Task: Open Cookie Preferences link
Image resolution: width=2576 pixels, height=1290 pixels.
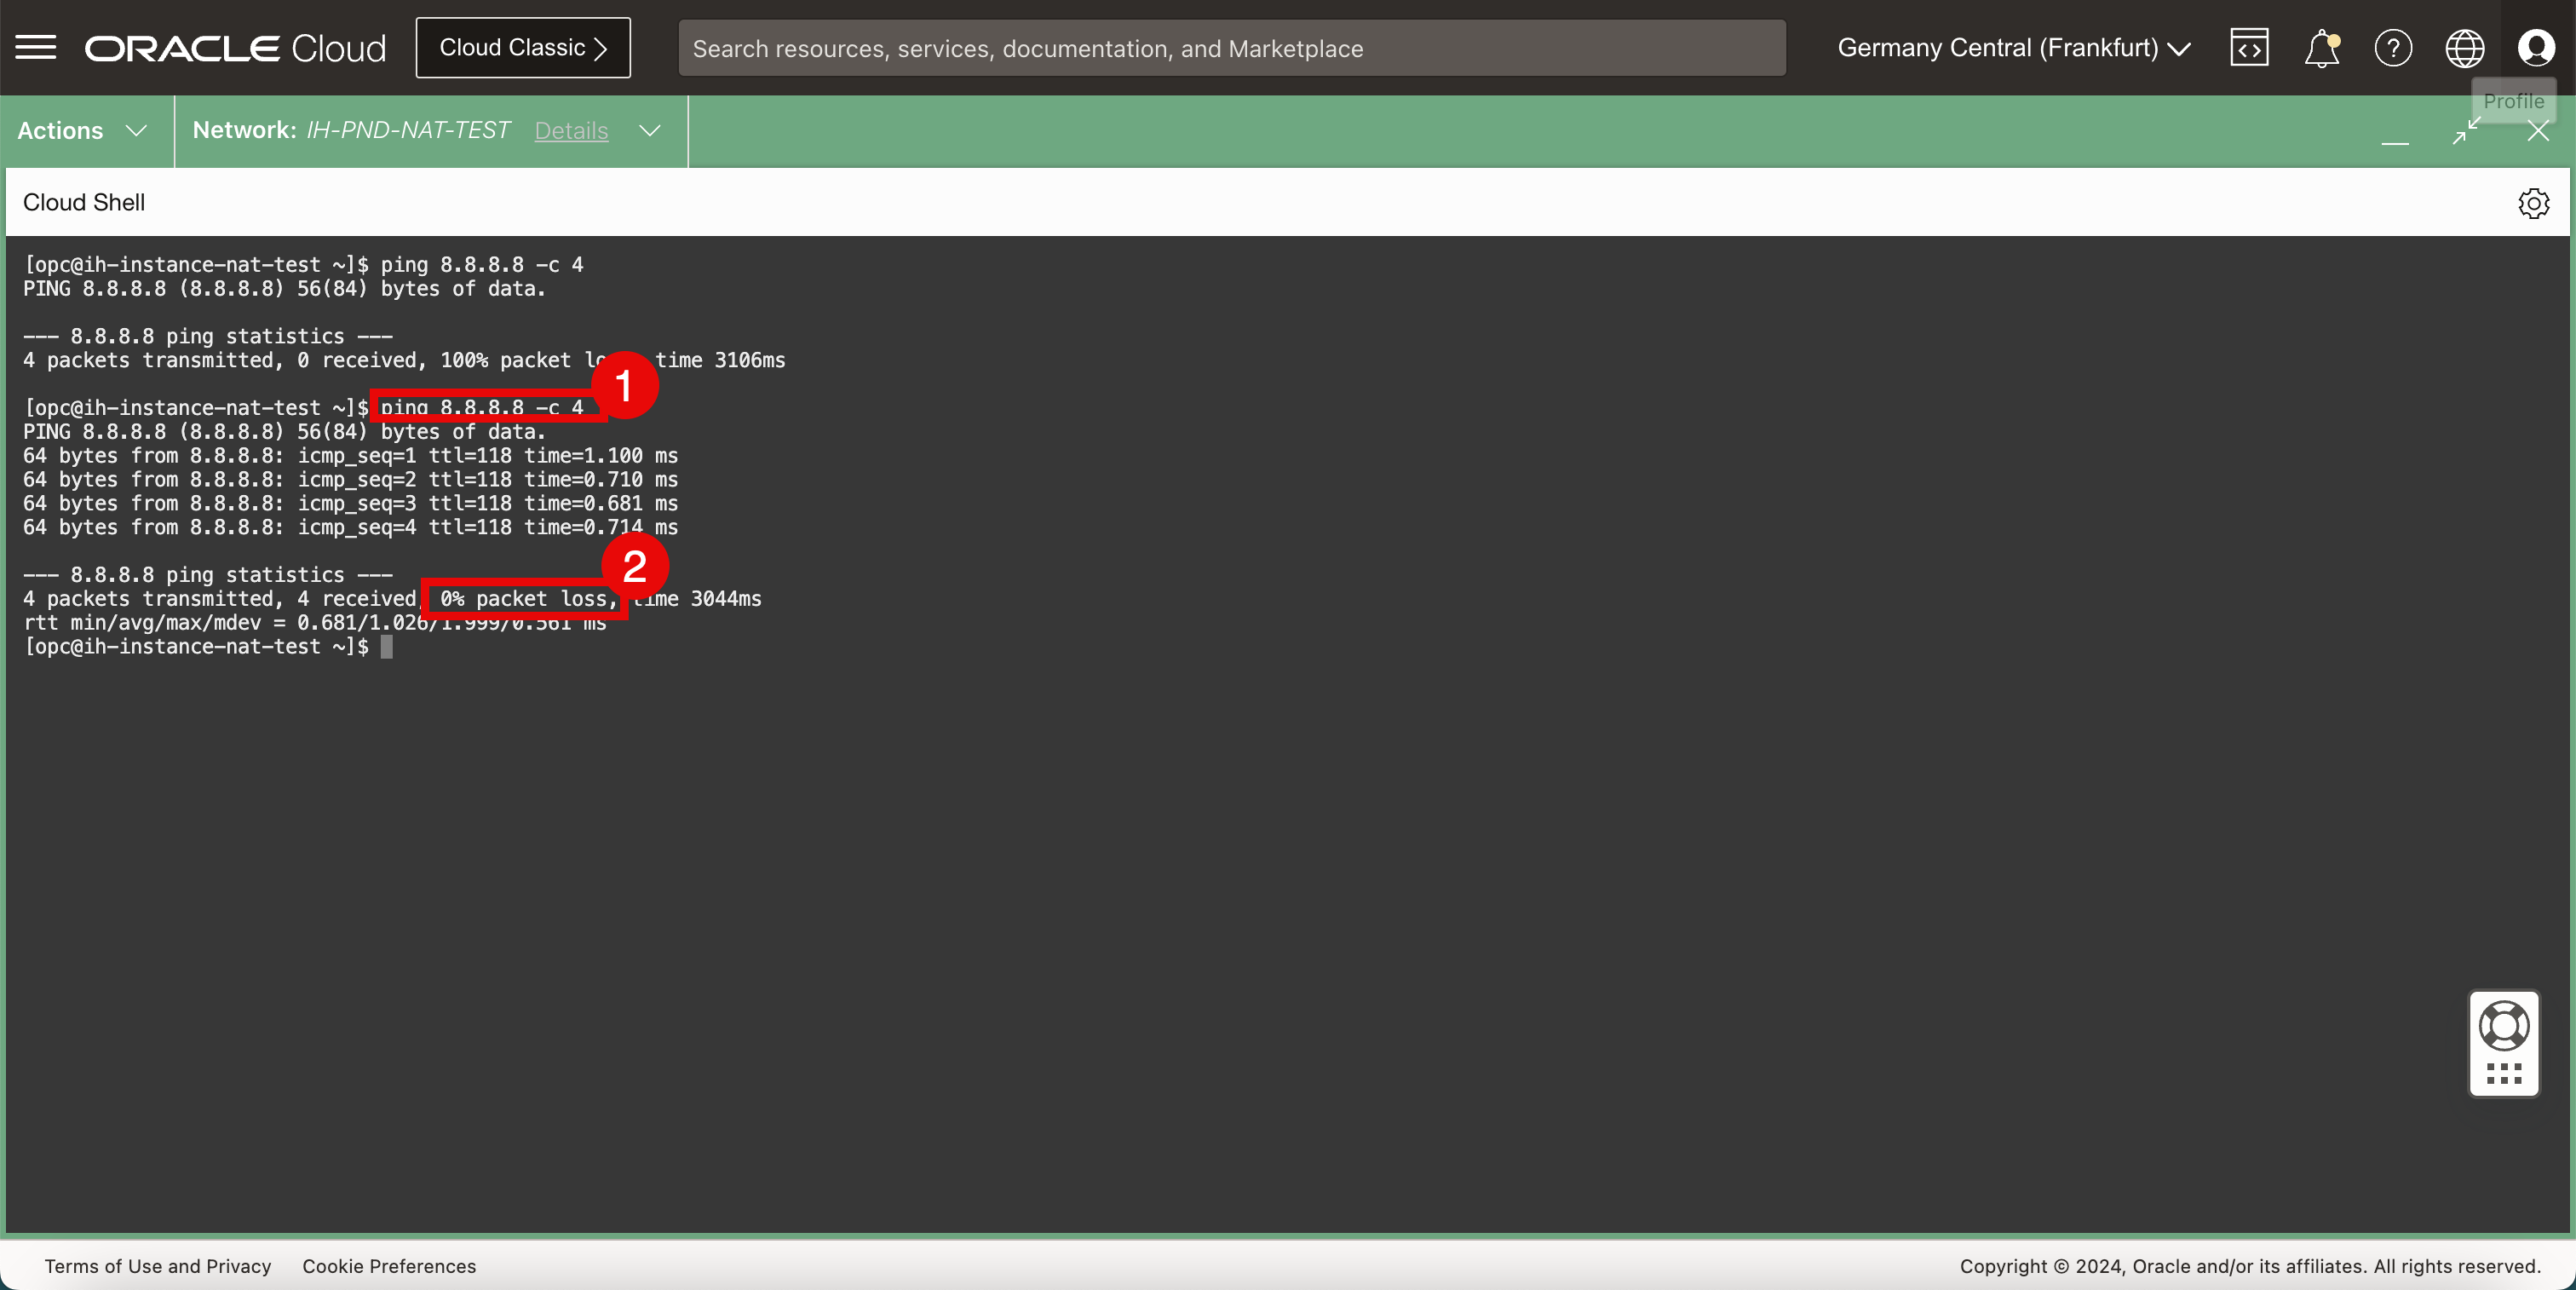Action: pos(389,1266)
